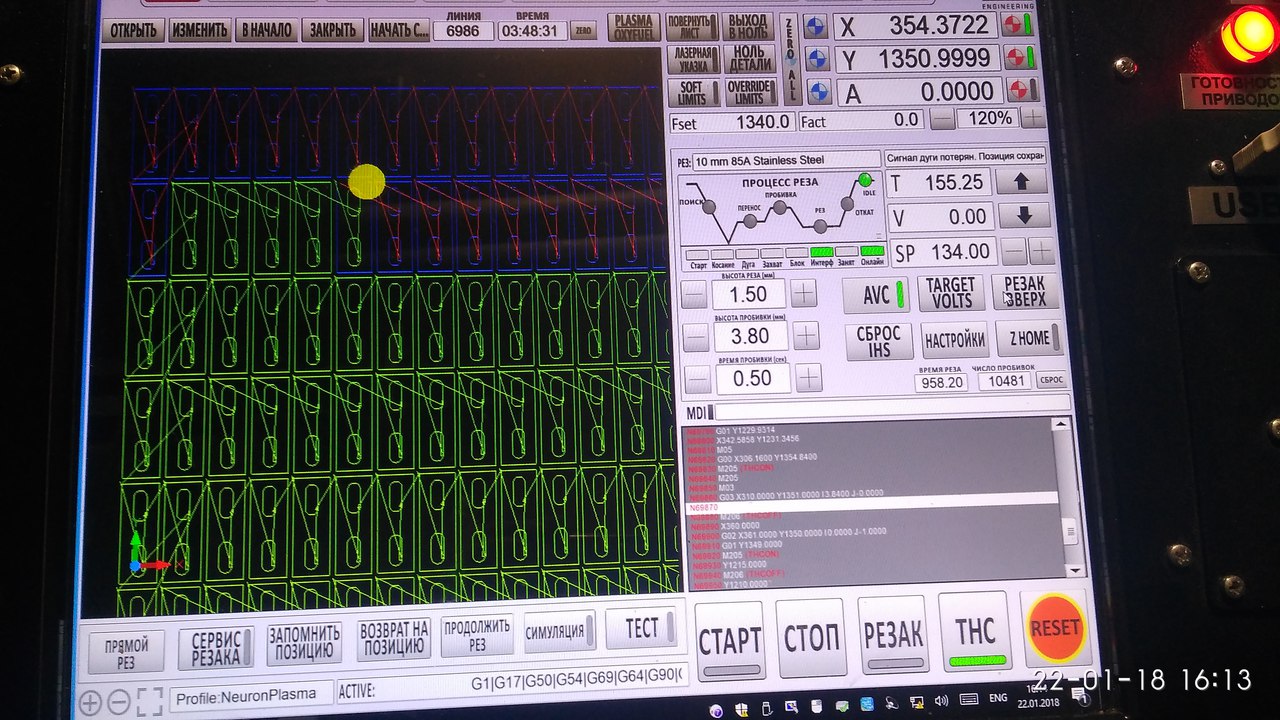1280x720 pixels.
Task: Click the ЗАПОМНИТЬ ПОЗИЦИЮ button
Action: pos(304,643)
